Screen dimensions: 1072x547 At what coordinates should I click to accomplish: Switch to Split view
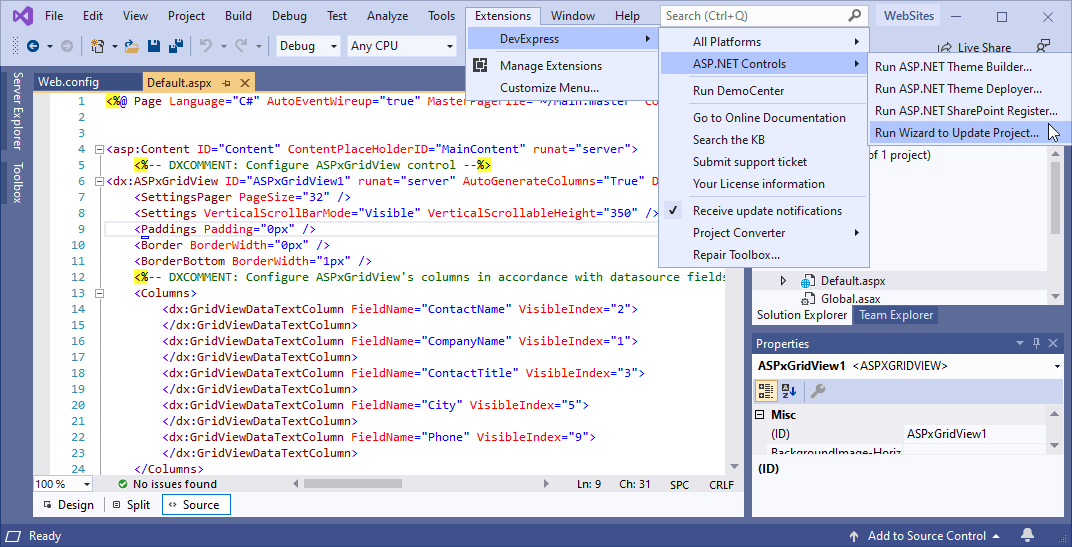[x=131, y=505]
